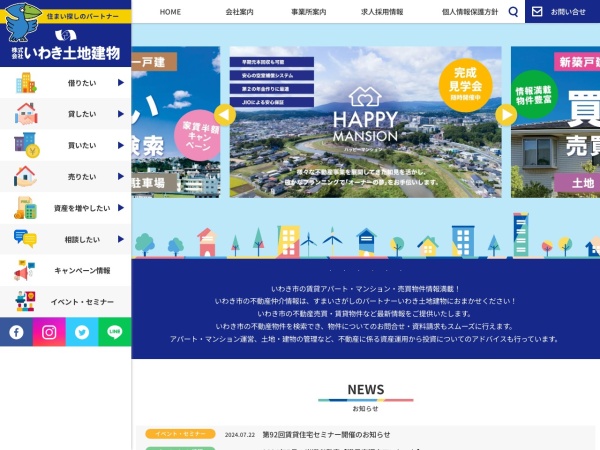Click the 借りたい menu label
This screenshot has width=600, height=450.
click(x=82, y=83)
